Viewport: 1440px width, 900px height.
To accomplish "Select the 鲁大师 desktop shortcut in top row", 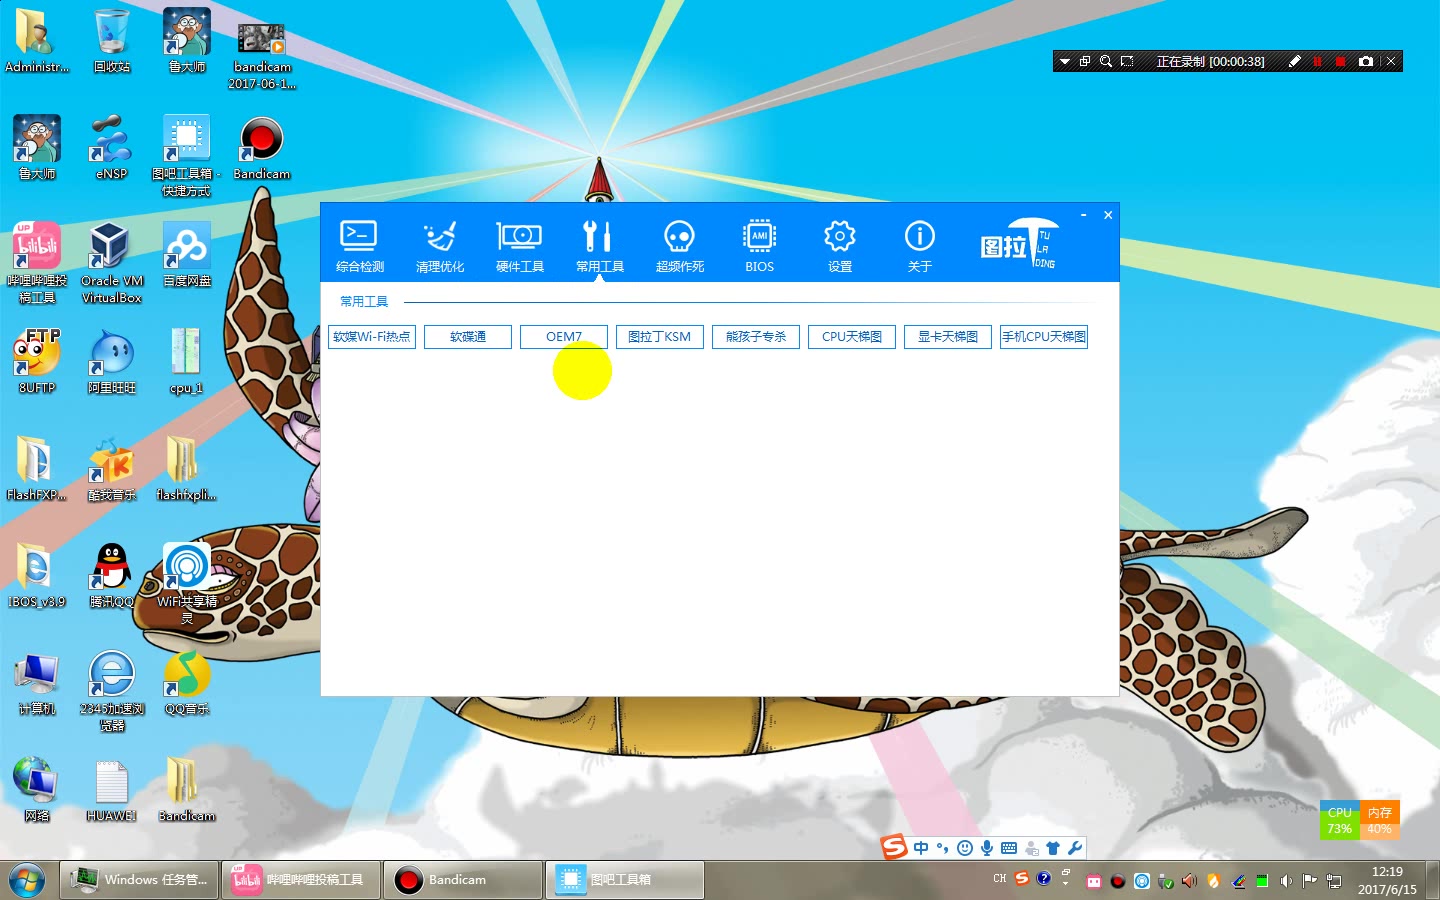I will click(187, 41).
